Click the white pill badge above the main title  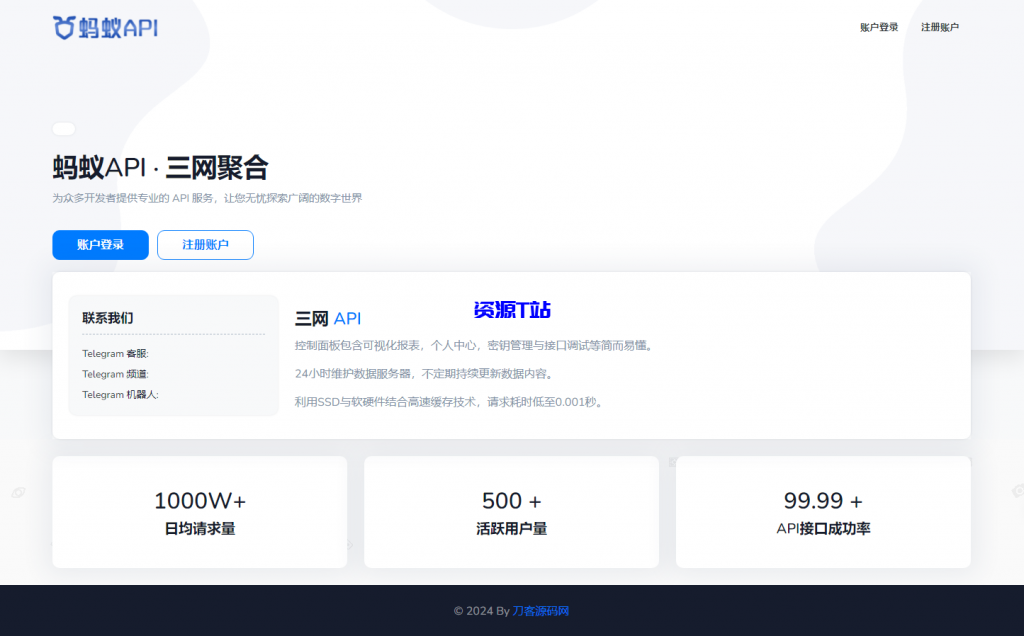click(64, 128)
